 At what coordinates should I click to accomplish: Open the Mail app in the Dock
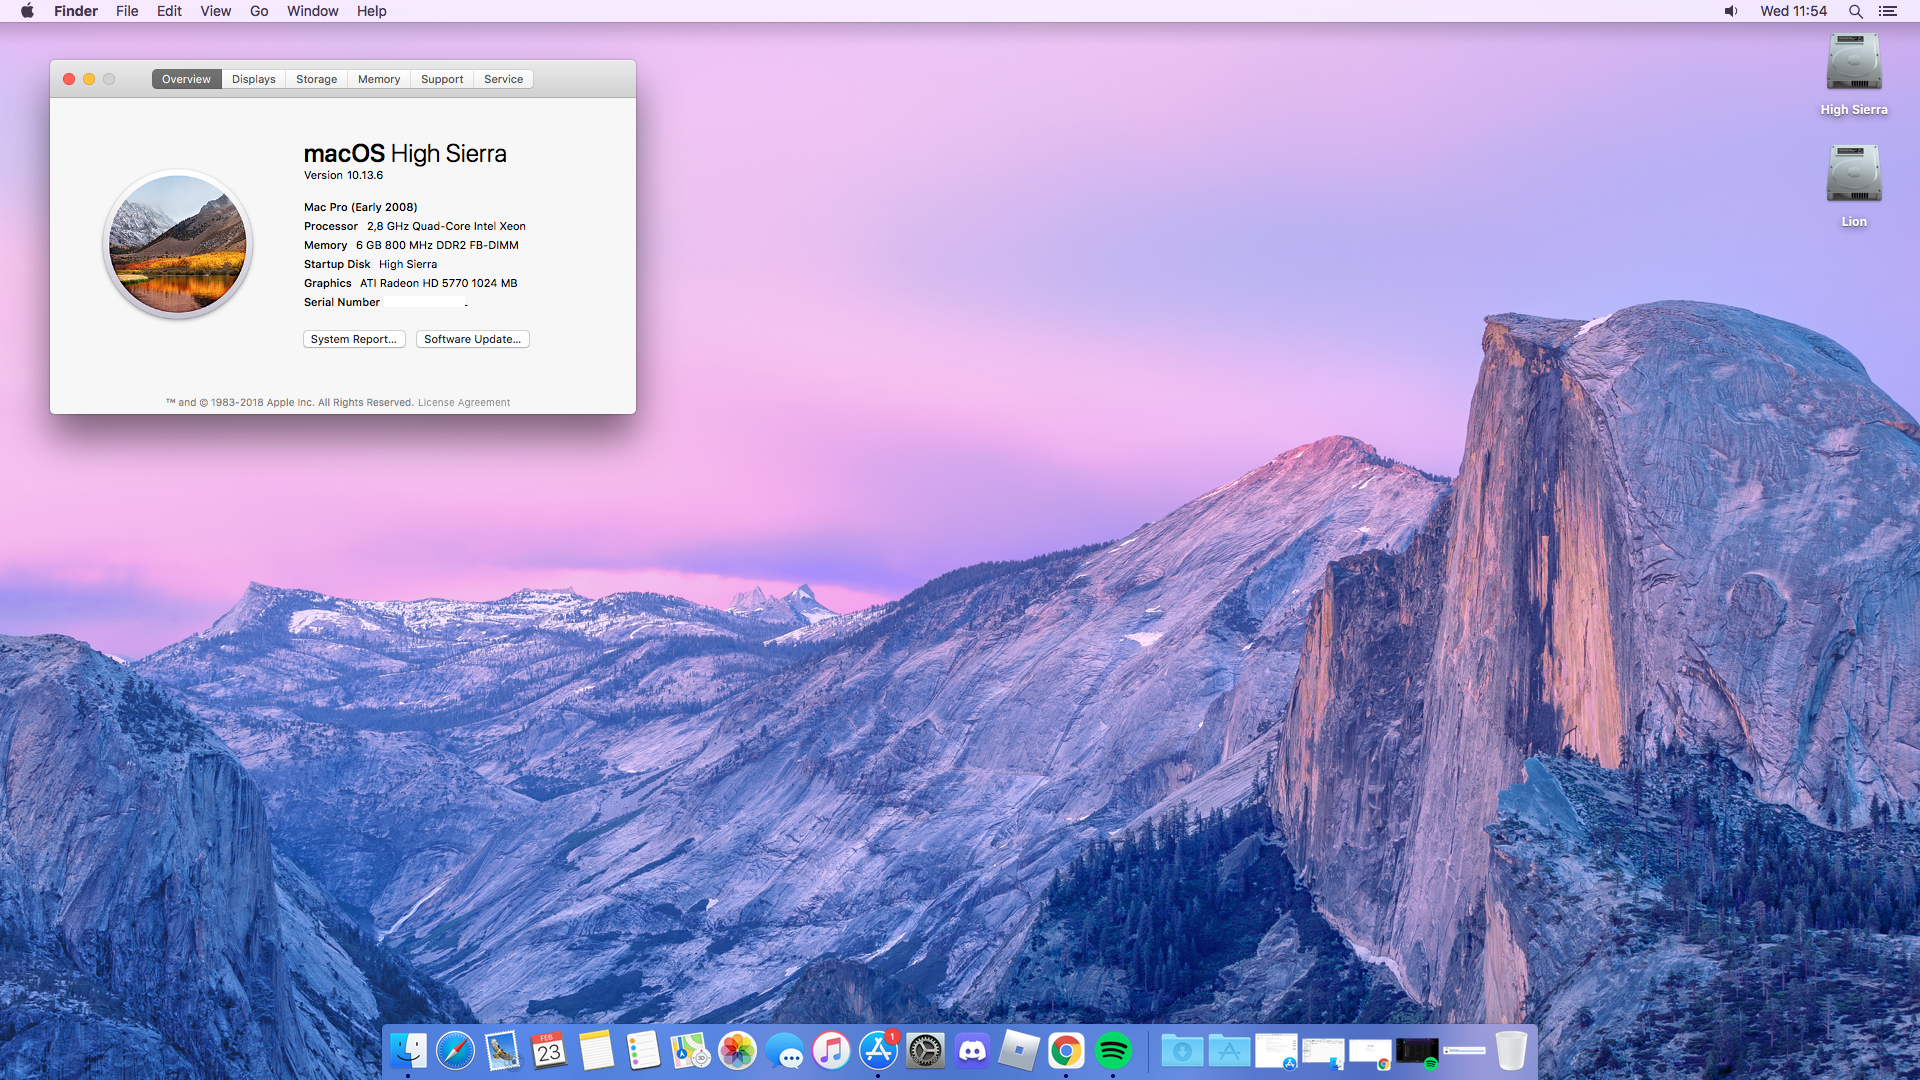502,1051
